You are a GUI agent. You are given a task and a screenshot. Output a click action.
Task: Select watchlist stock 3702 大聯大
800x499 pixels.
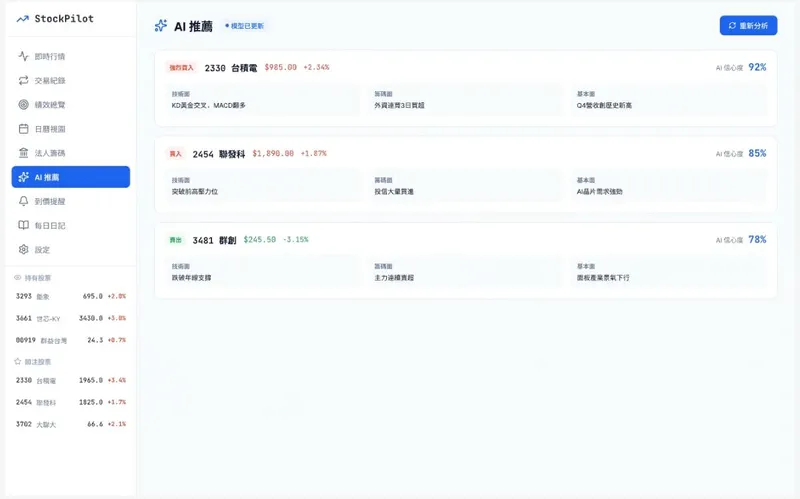tap(71, 425)
